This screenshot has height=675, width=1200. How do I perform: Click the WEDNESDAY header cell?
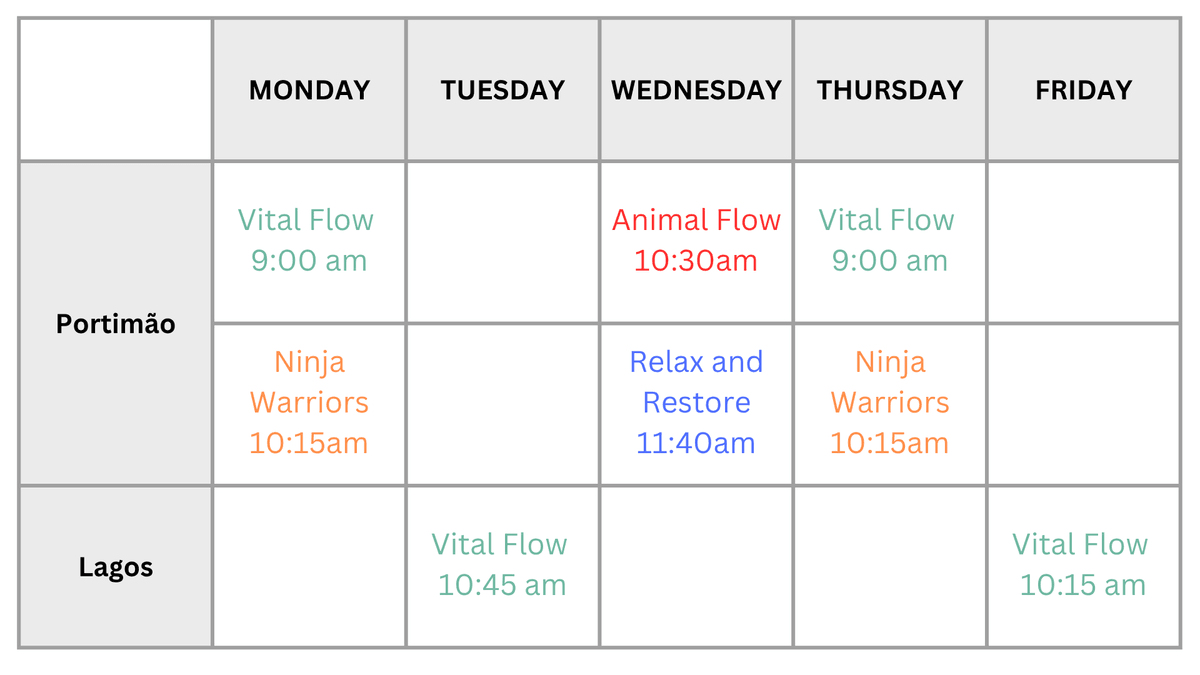point(696,90)
